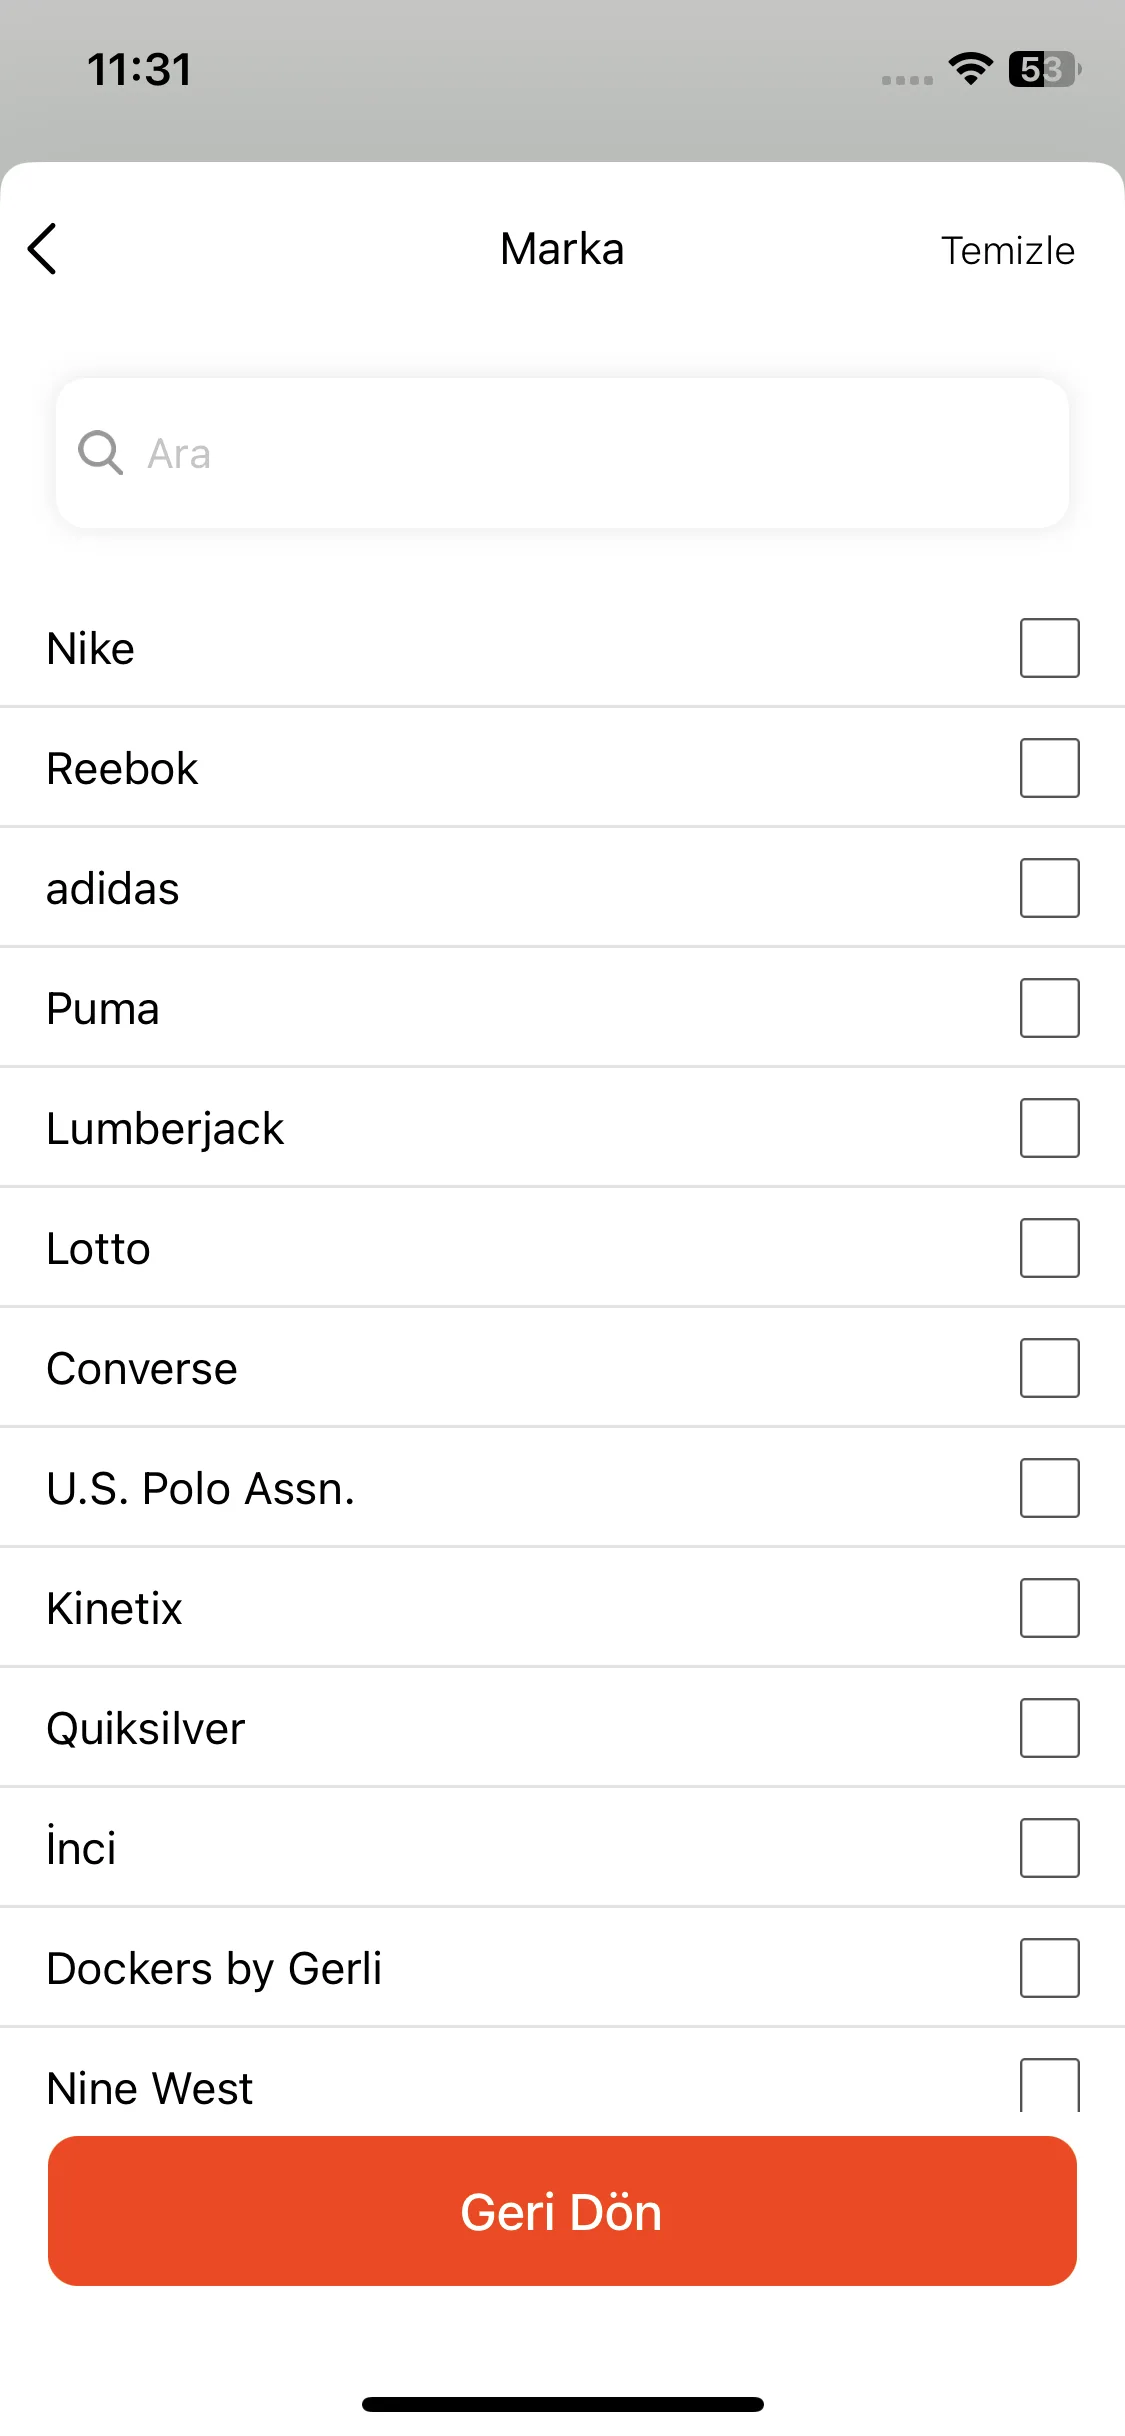Mark the Lotto checkbox
1125x2436 pixels.
pyautogui.click(x=1049, y=1248)
